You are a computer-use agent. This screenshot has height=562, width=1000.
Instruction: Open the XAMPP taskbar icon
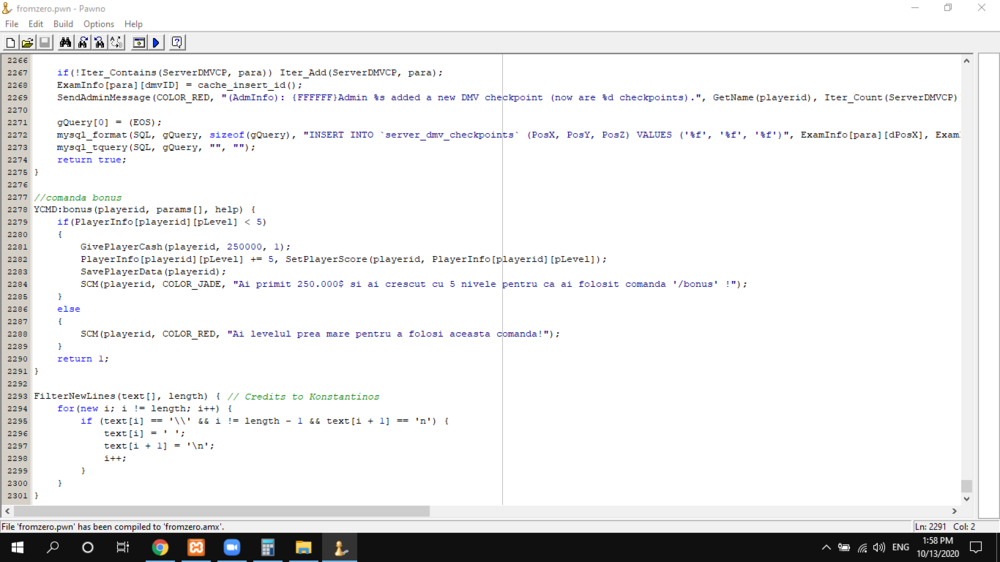pyautogui.click(x=196, y=547)
